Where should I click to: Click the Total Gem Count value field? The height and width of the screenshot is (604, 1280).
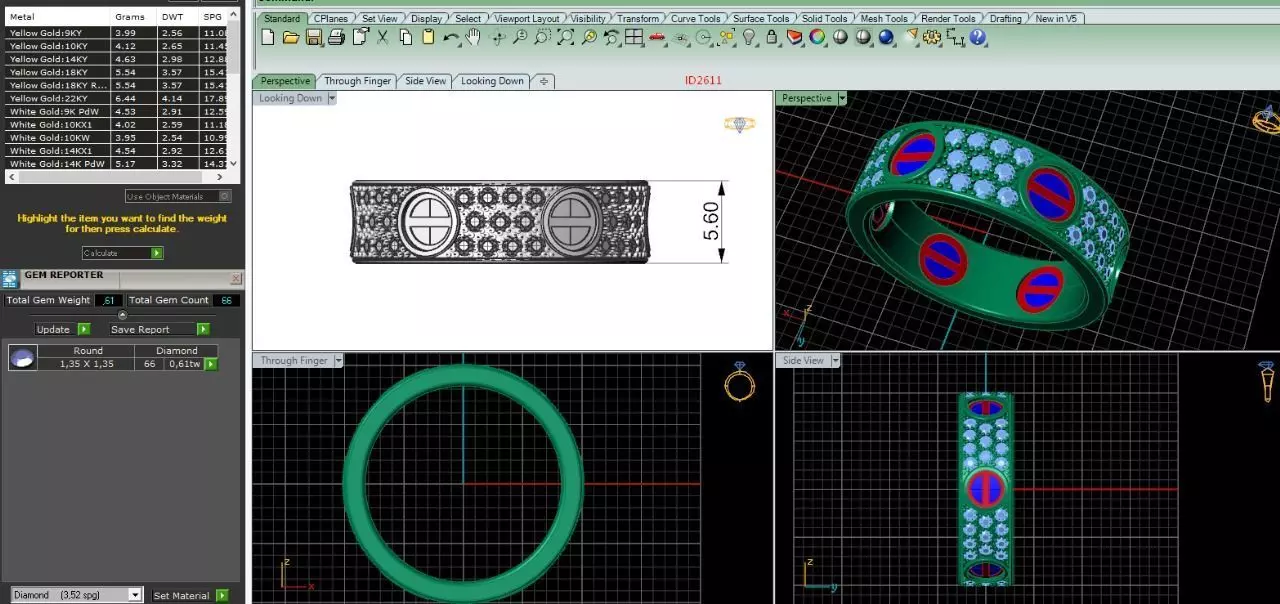pyautogui.click(x=226, y=300)
